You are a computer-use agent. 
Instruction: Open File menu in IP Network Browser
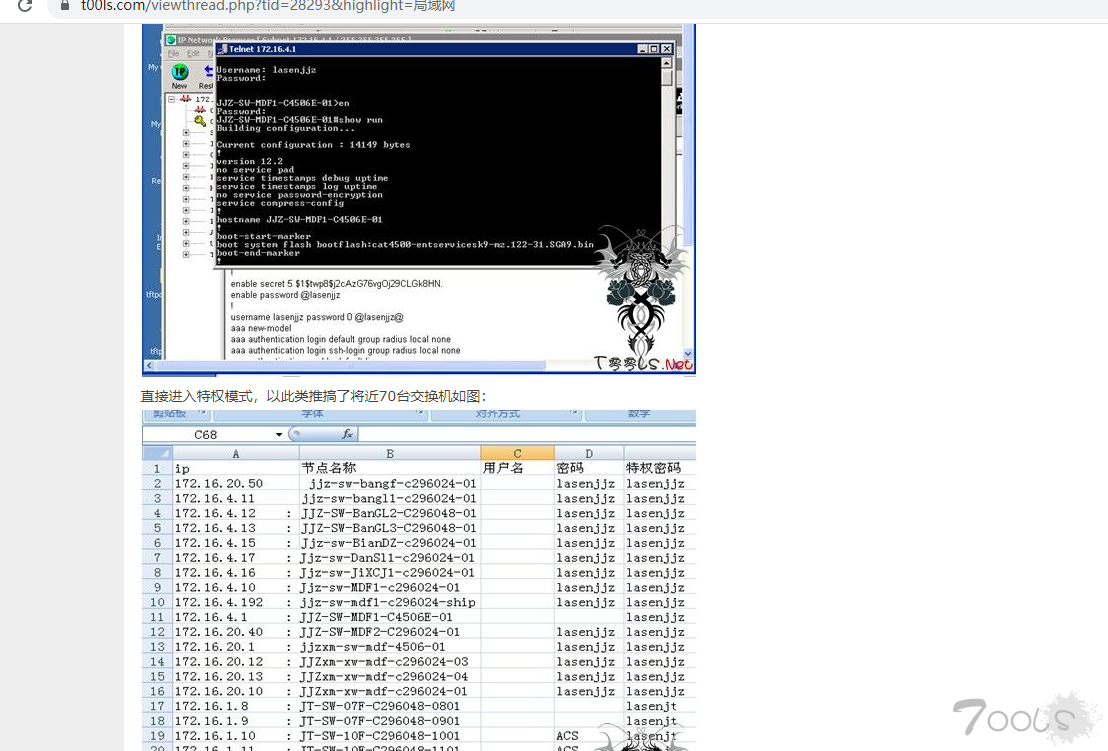173,54
